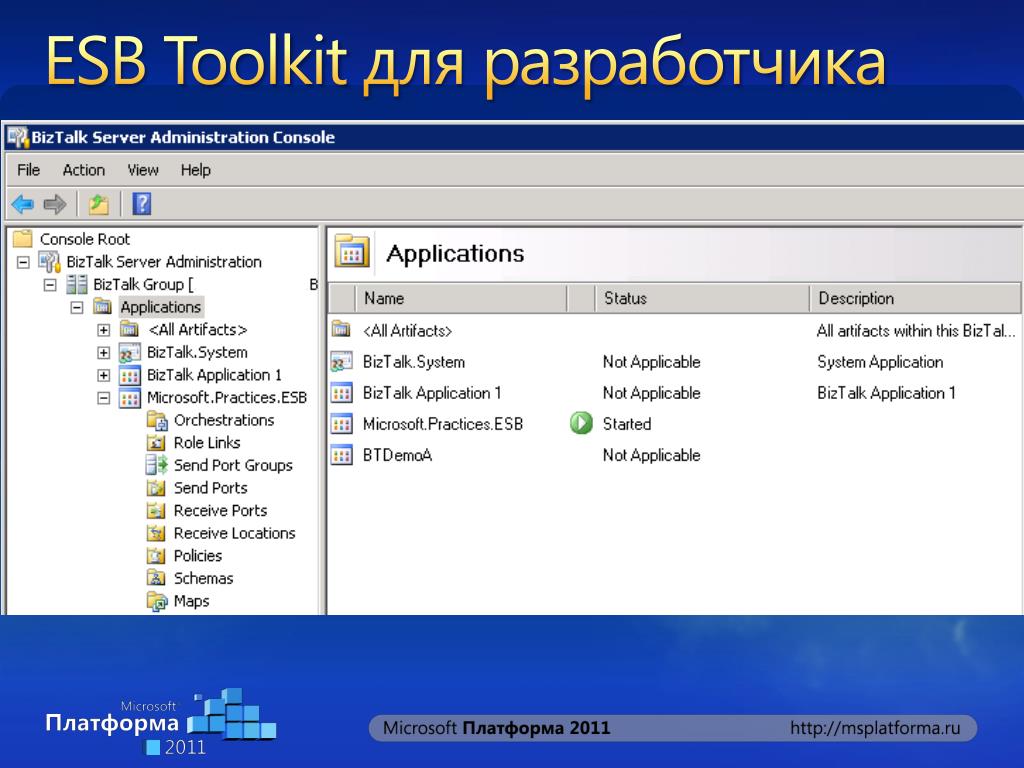
Task: Collapse the Applications tree node
Action: coord(77,308)
